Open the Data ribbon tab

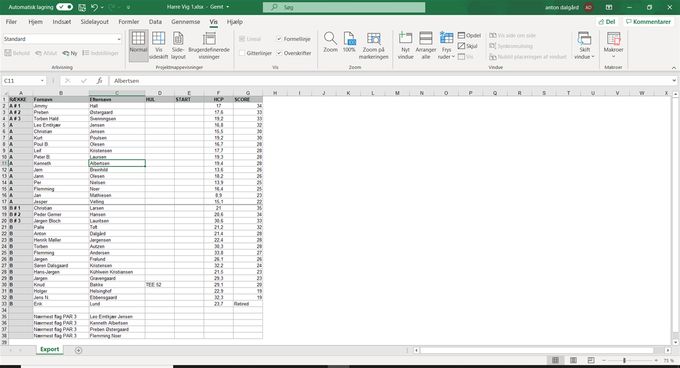(x=155, y=22)
